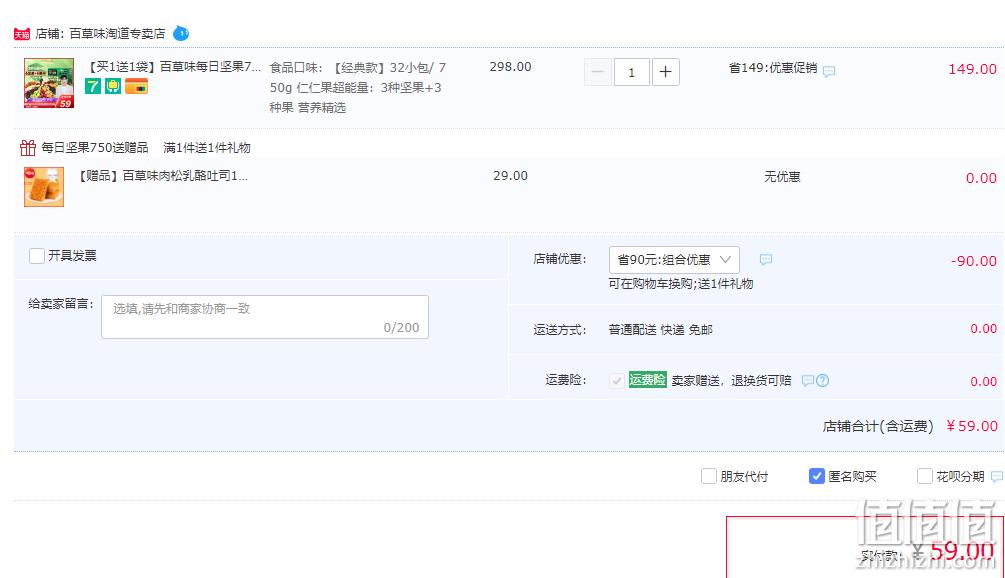The height and width of the screenshot is (578, 1005).
Task: Click the red gift box icon
Action: point(28,148)
